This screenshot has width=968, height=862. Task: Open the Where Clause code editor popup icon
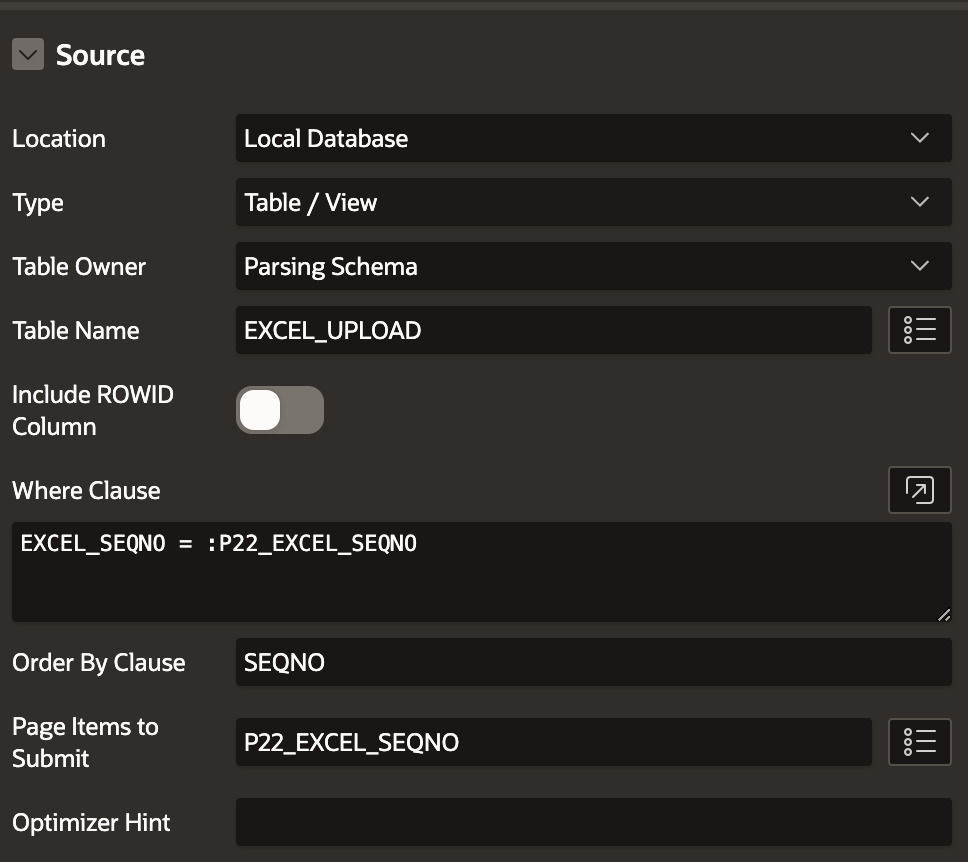[919, 490]
